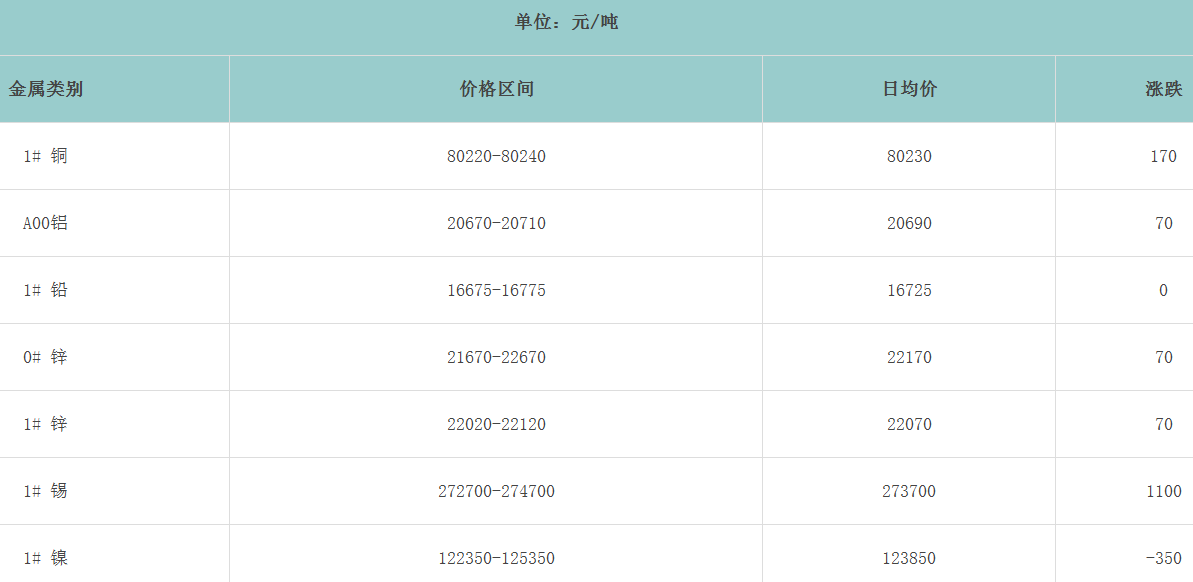1193x582 pixels.
Task: Click copper daily average 80230
Action: [909, 156]
